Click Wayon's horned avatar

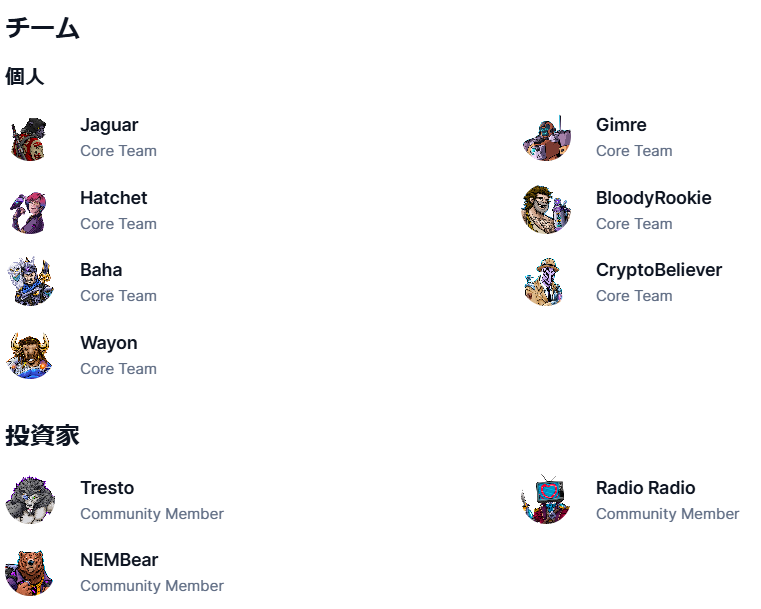click(29, 356)
